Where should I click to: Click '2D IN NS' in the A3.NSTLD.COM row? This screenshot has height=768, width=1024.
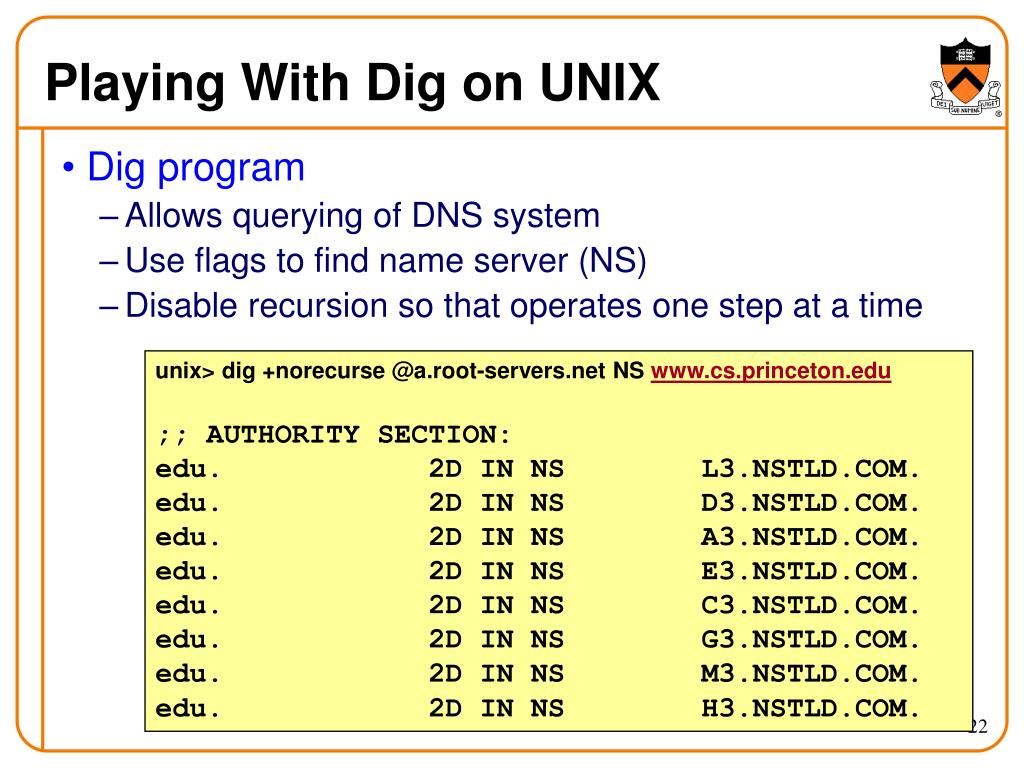(496, 537)
